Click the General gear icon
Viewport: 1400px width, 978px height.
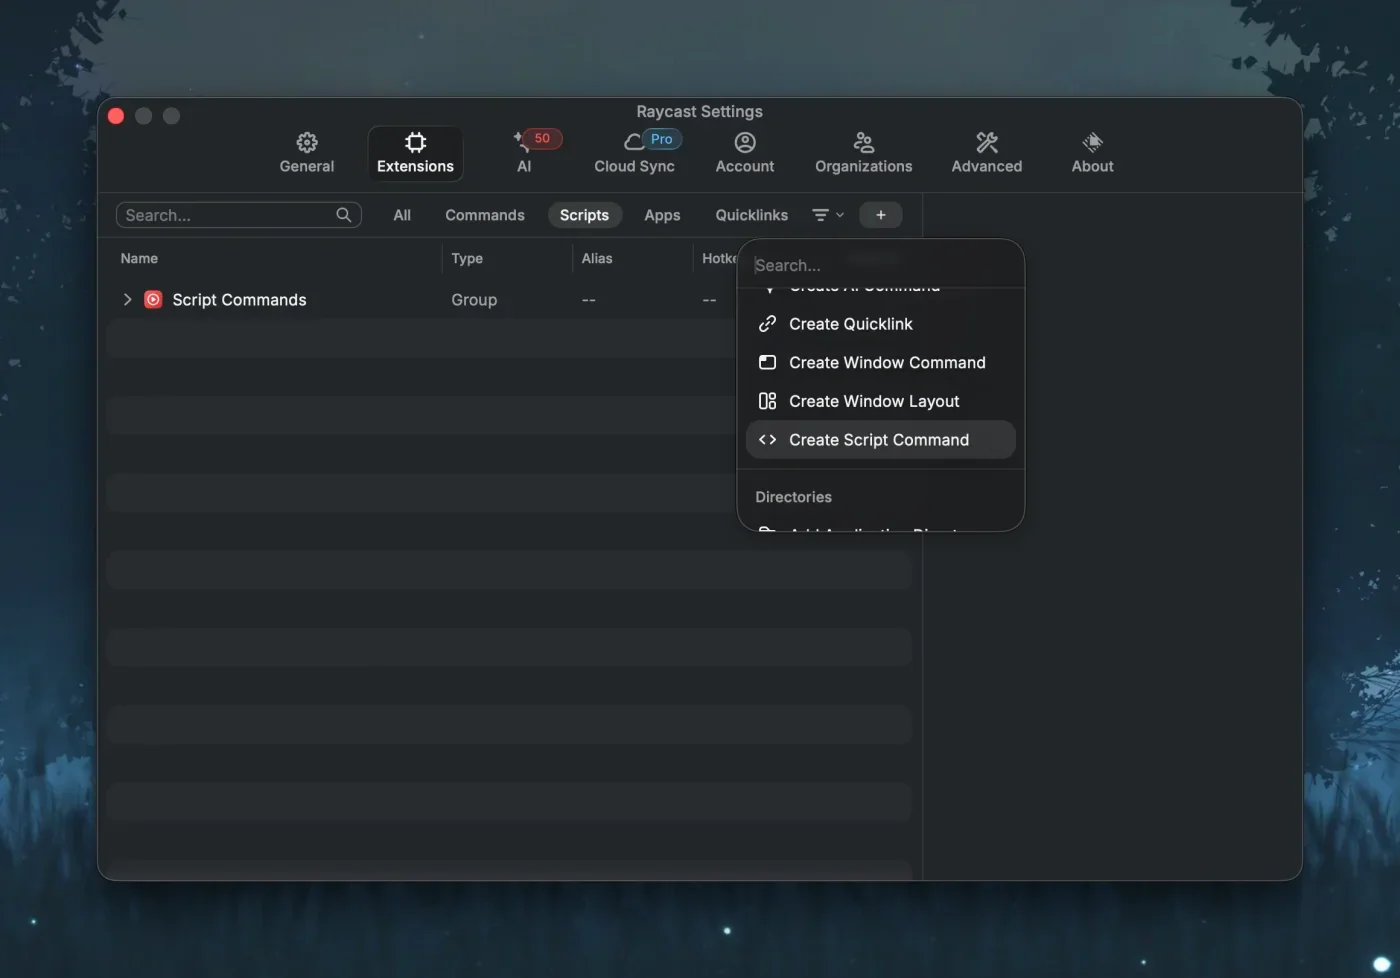pyautogui.click(x=306, y=142)
